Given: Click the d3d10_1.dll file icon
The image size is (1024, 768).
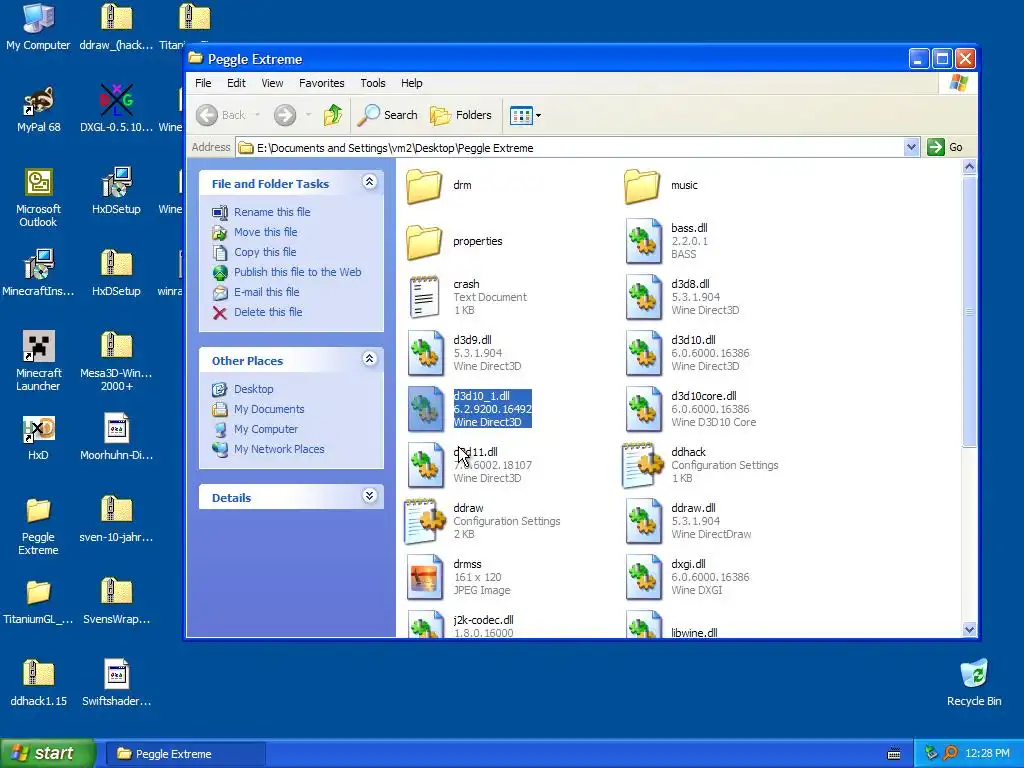Looking at the screenshot, I should click(x=426, y=409).
